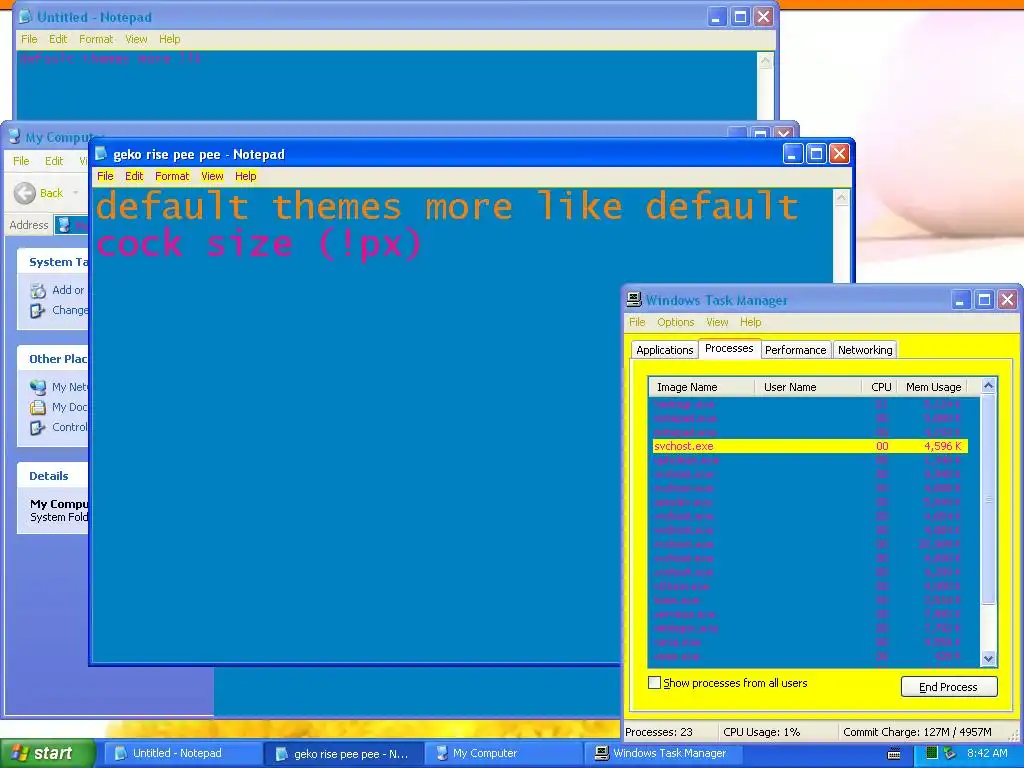Open the Performance tab
This screenshot has height=768, width=1024.
coord(795,350)
